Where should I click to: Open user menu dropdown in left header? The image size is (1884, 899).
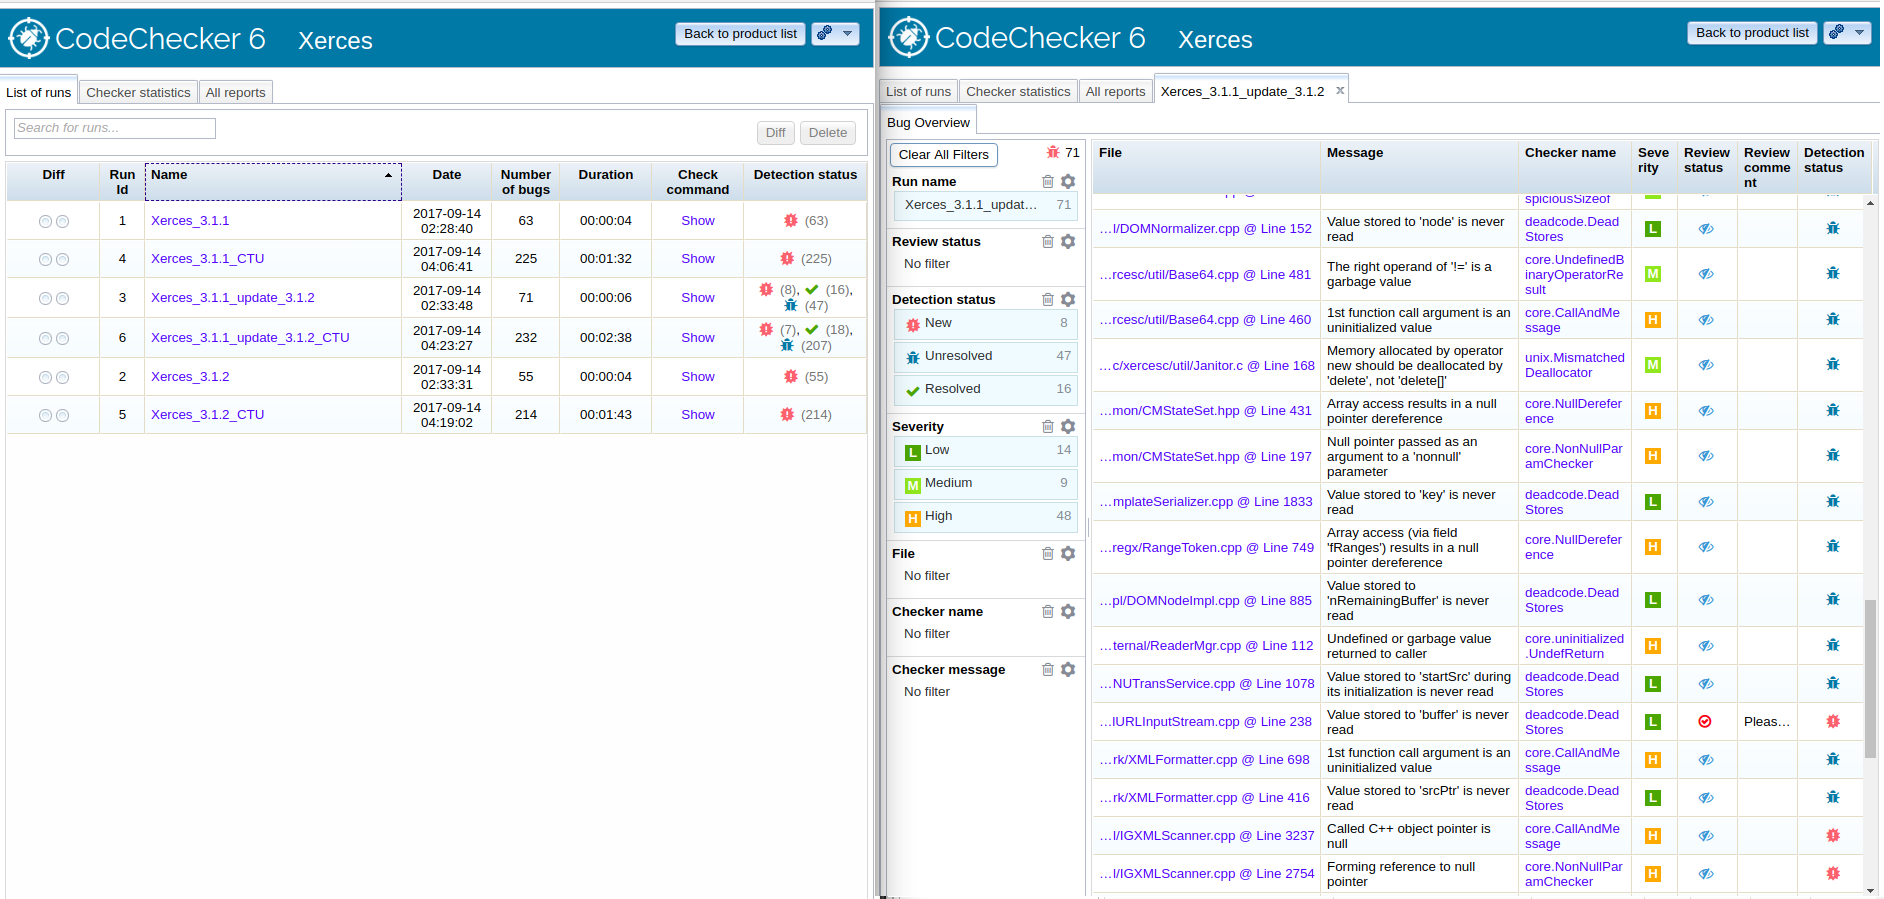click(x=835, y=34)
